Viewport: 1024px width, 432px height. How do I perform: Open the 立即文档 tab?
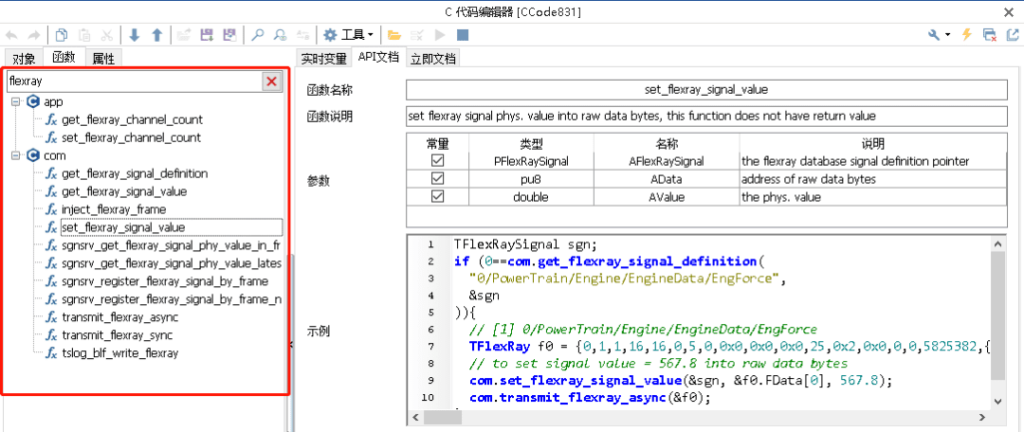click(433, 59)
